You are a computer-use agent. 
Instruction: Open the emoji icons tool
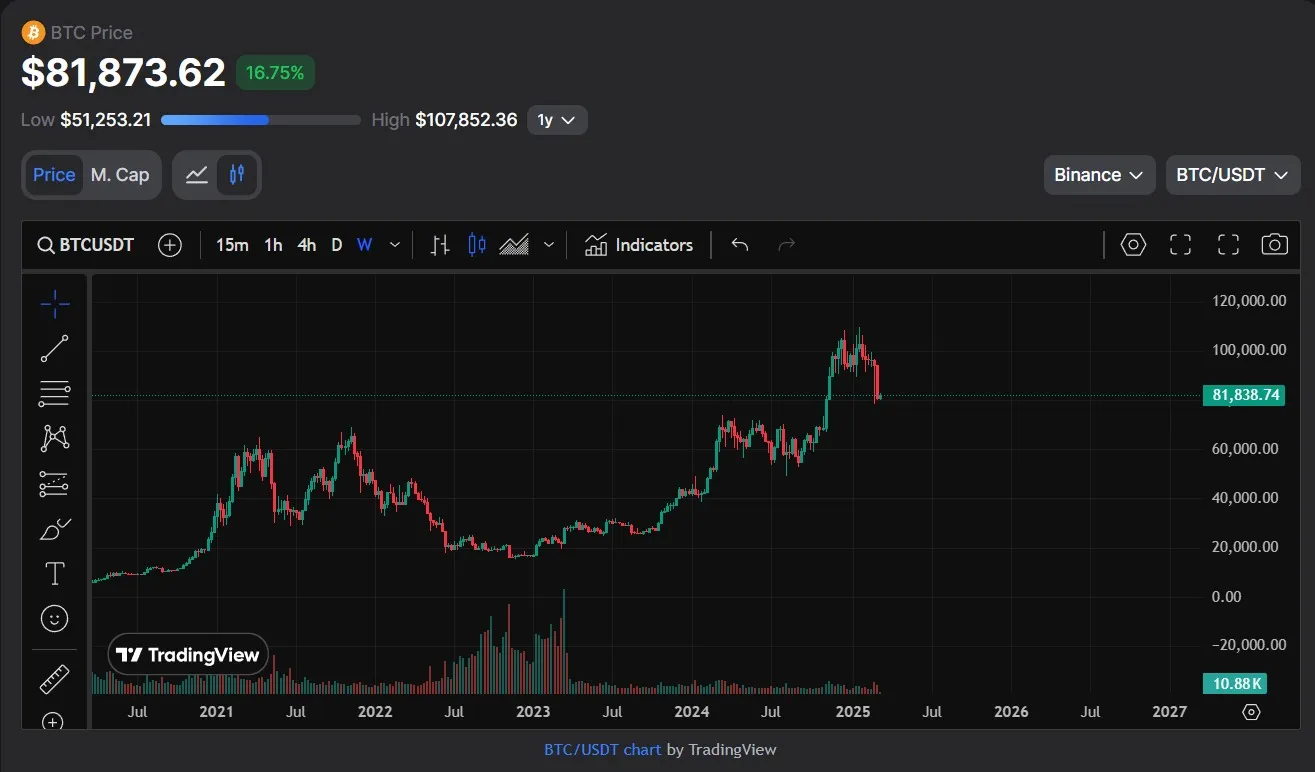[x=54, y=619]
